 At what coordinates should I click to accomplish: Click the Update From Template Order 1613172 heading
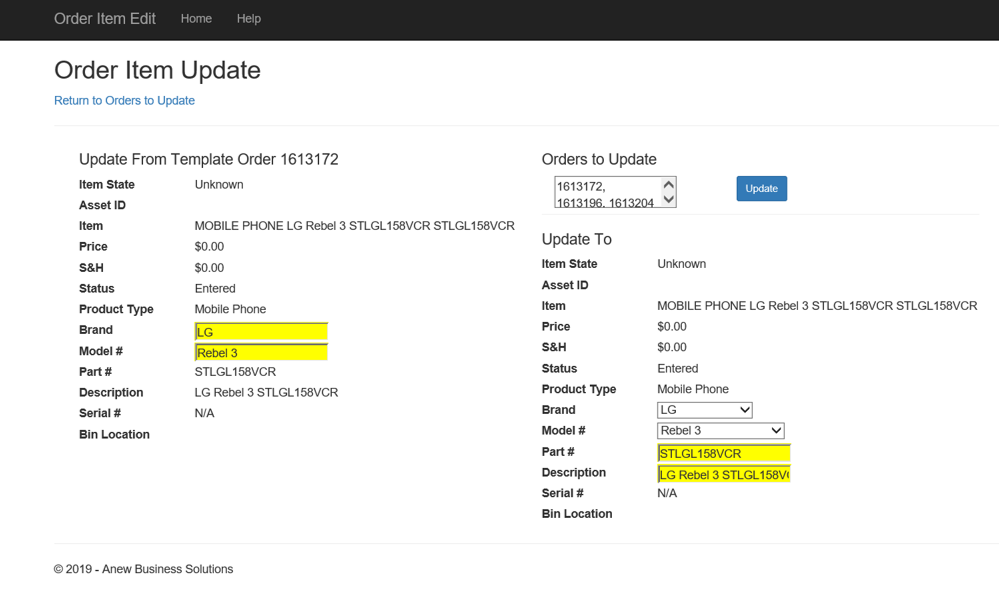coord(208,160)
